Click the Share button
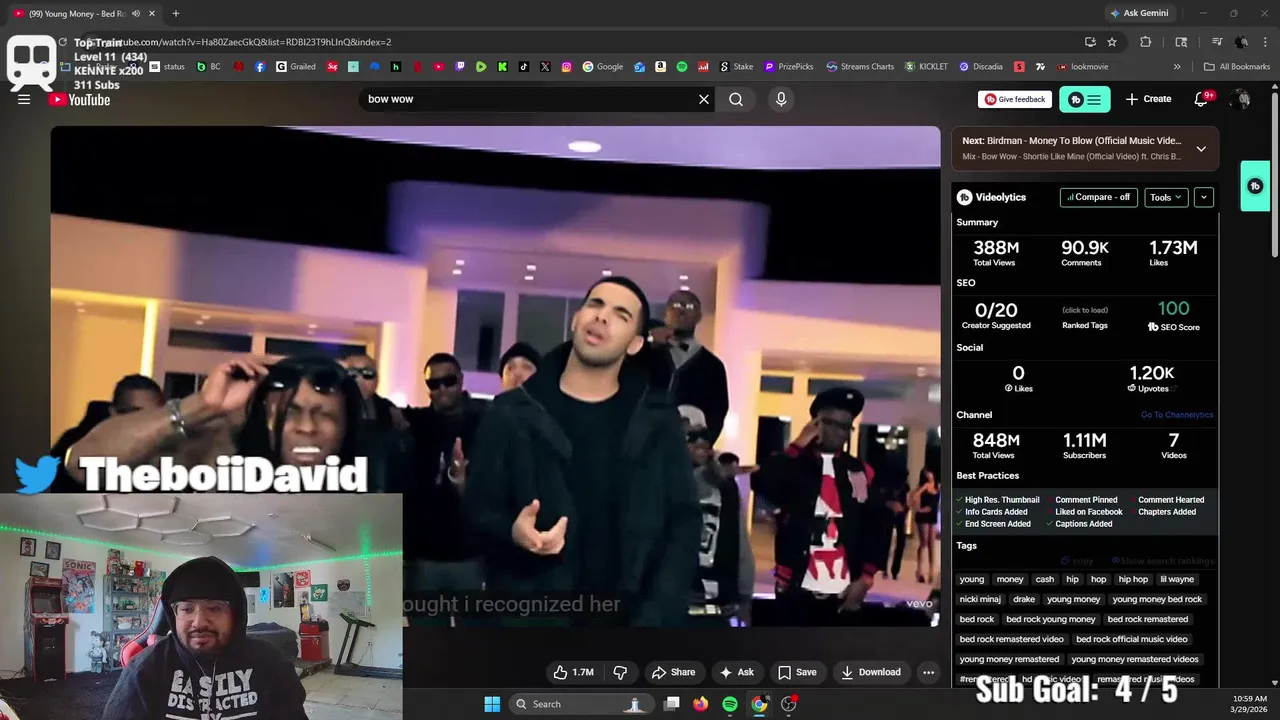 [x=673, y=672]
